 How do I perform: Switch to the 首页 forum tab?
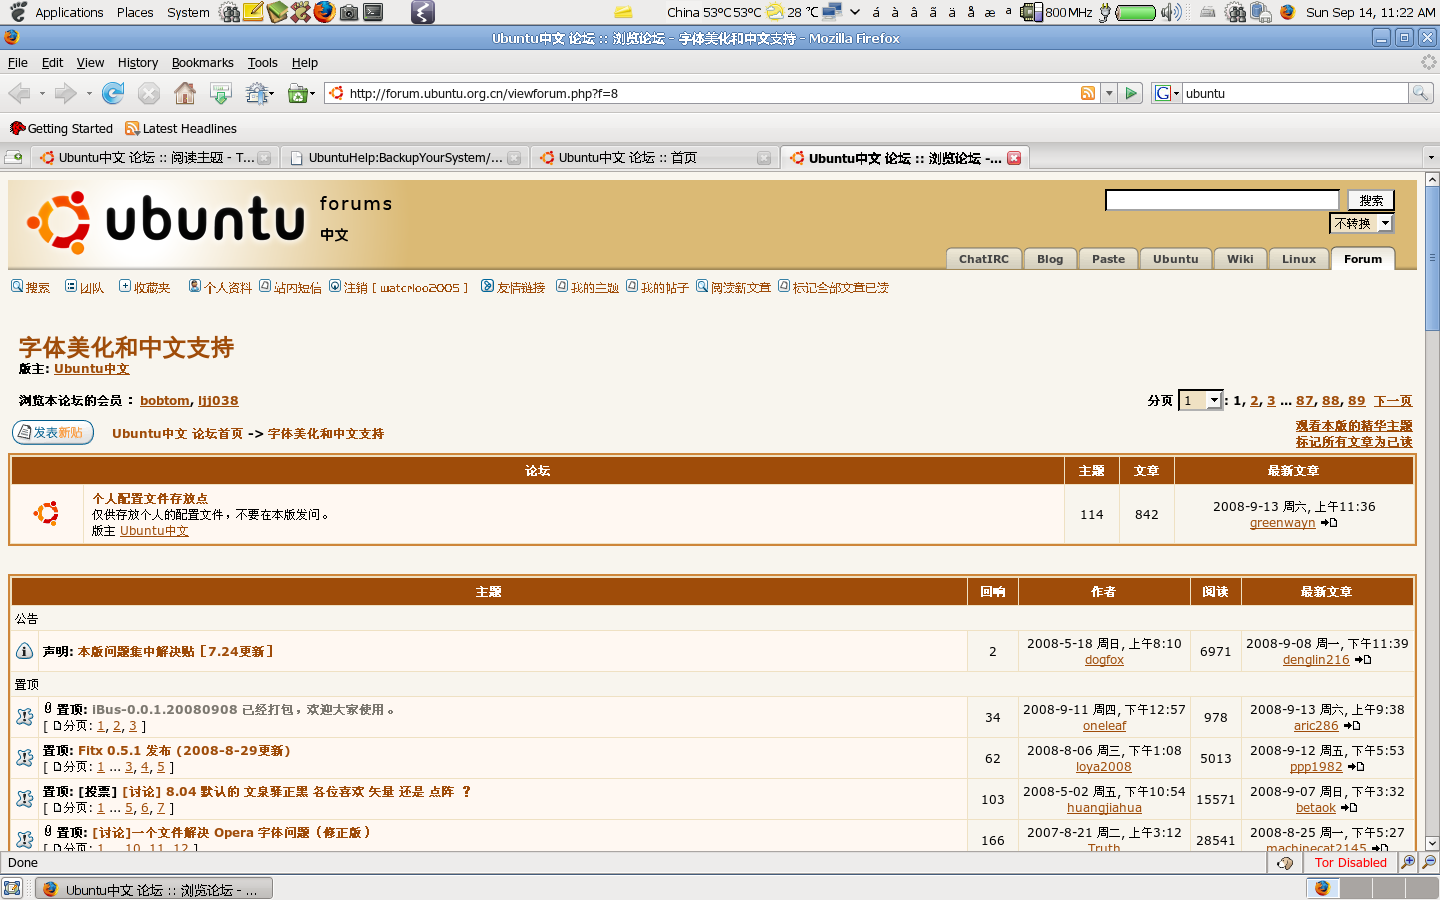point(655,157)
